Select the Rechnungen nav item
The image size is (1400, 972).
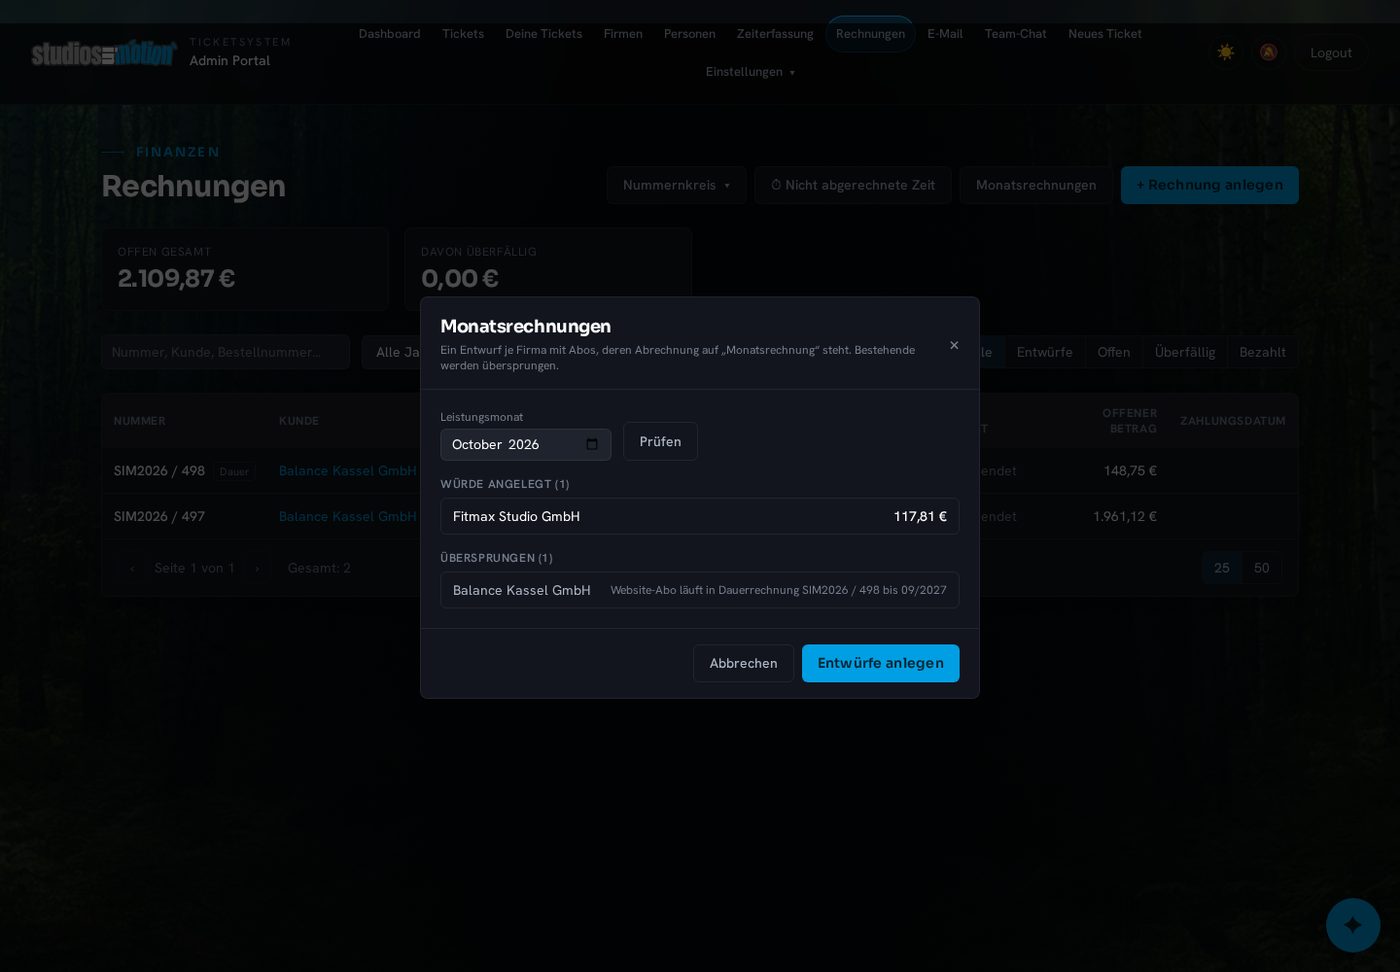870,34
